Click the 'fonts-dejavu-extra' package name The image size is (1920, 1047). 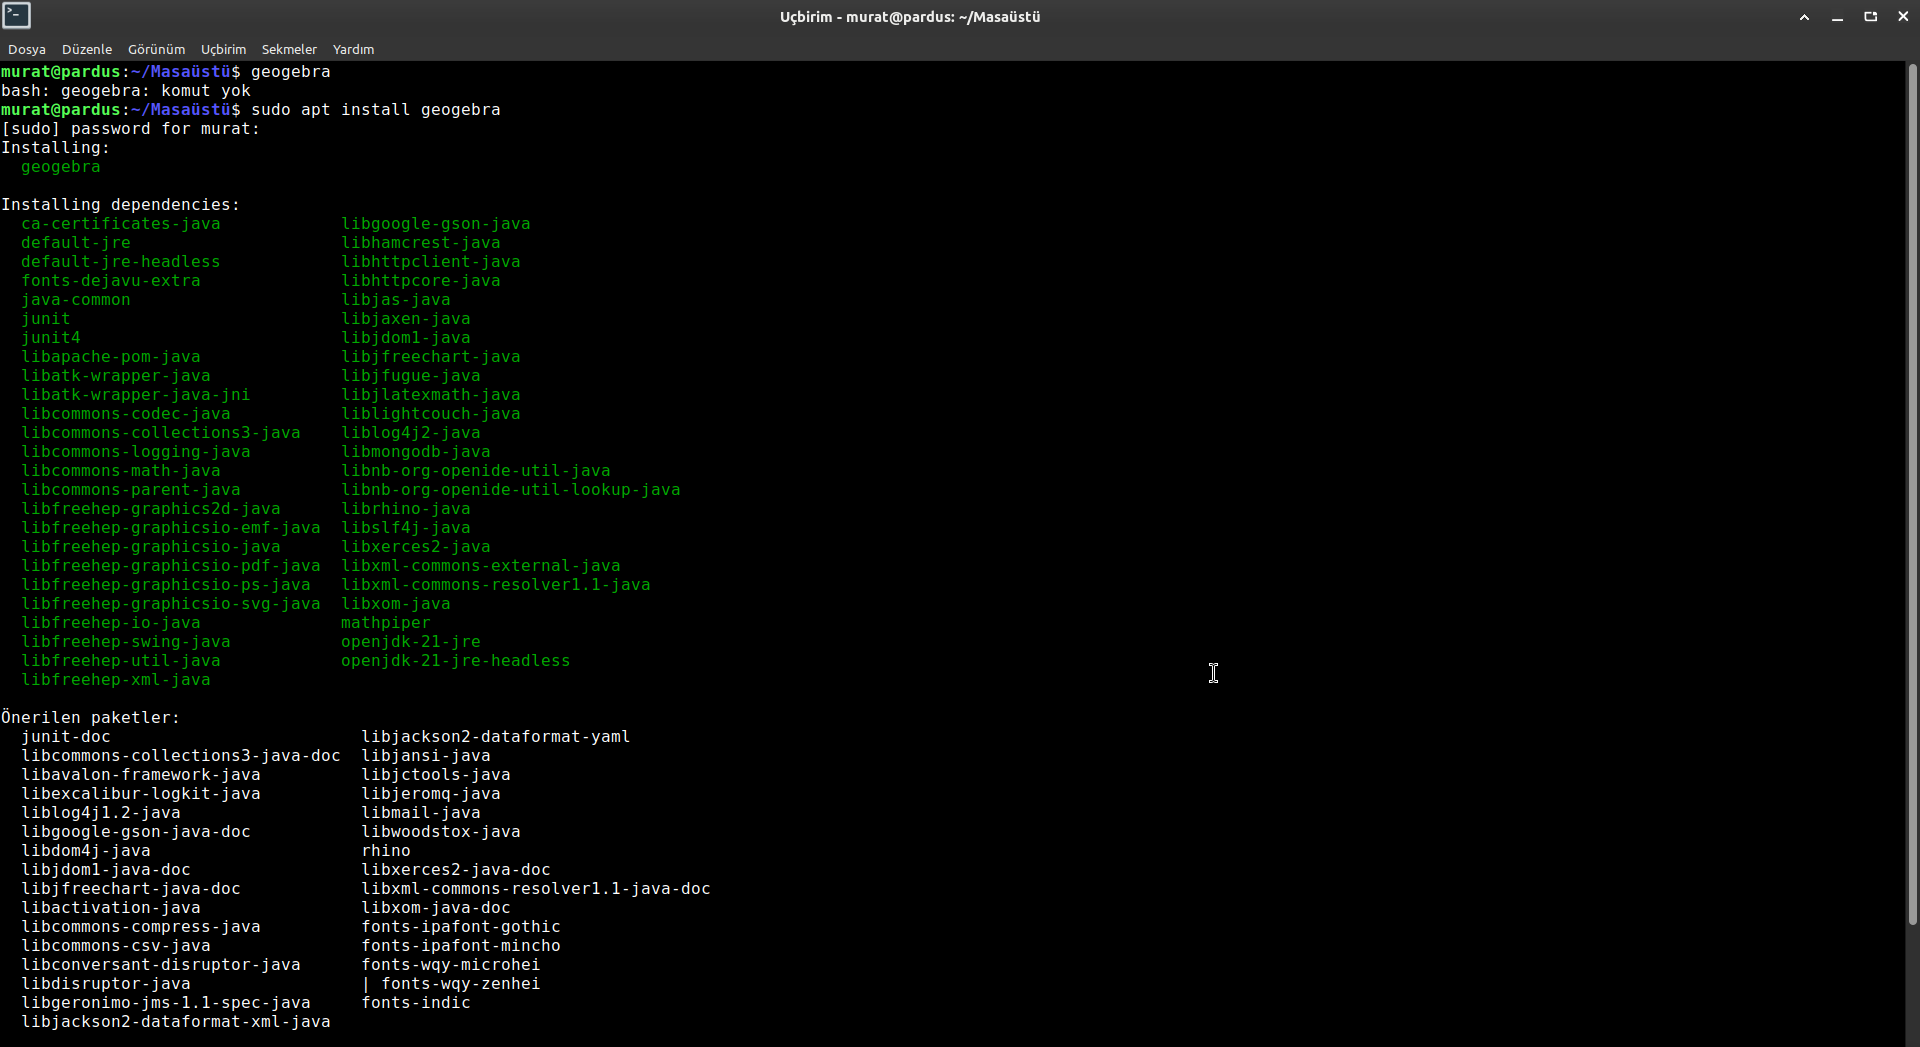111,281
